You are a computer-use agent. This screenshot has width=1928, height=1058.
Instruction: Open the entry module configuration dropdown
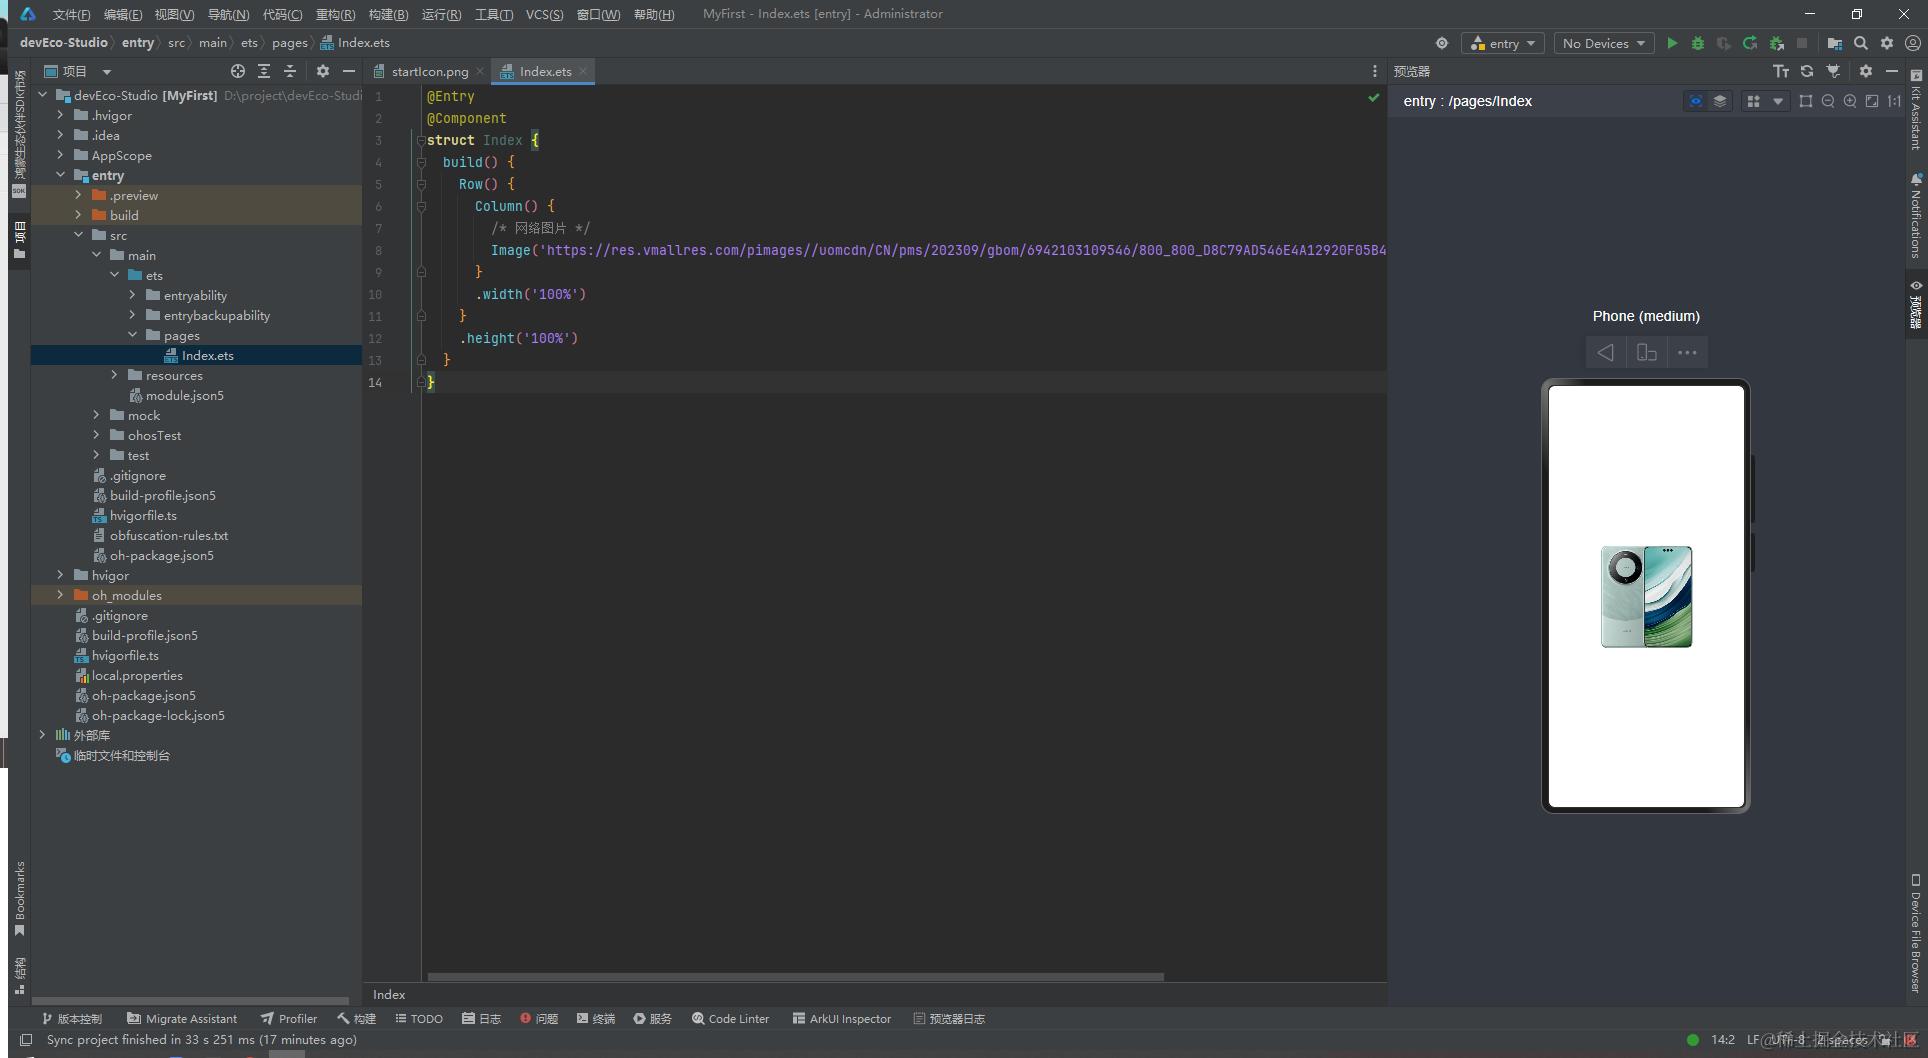[x=1503, y=43]
